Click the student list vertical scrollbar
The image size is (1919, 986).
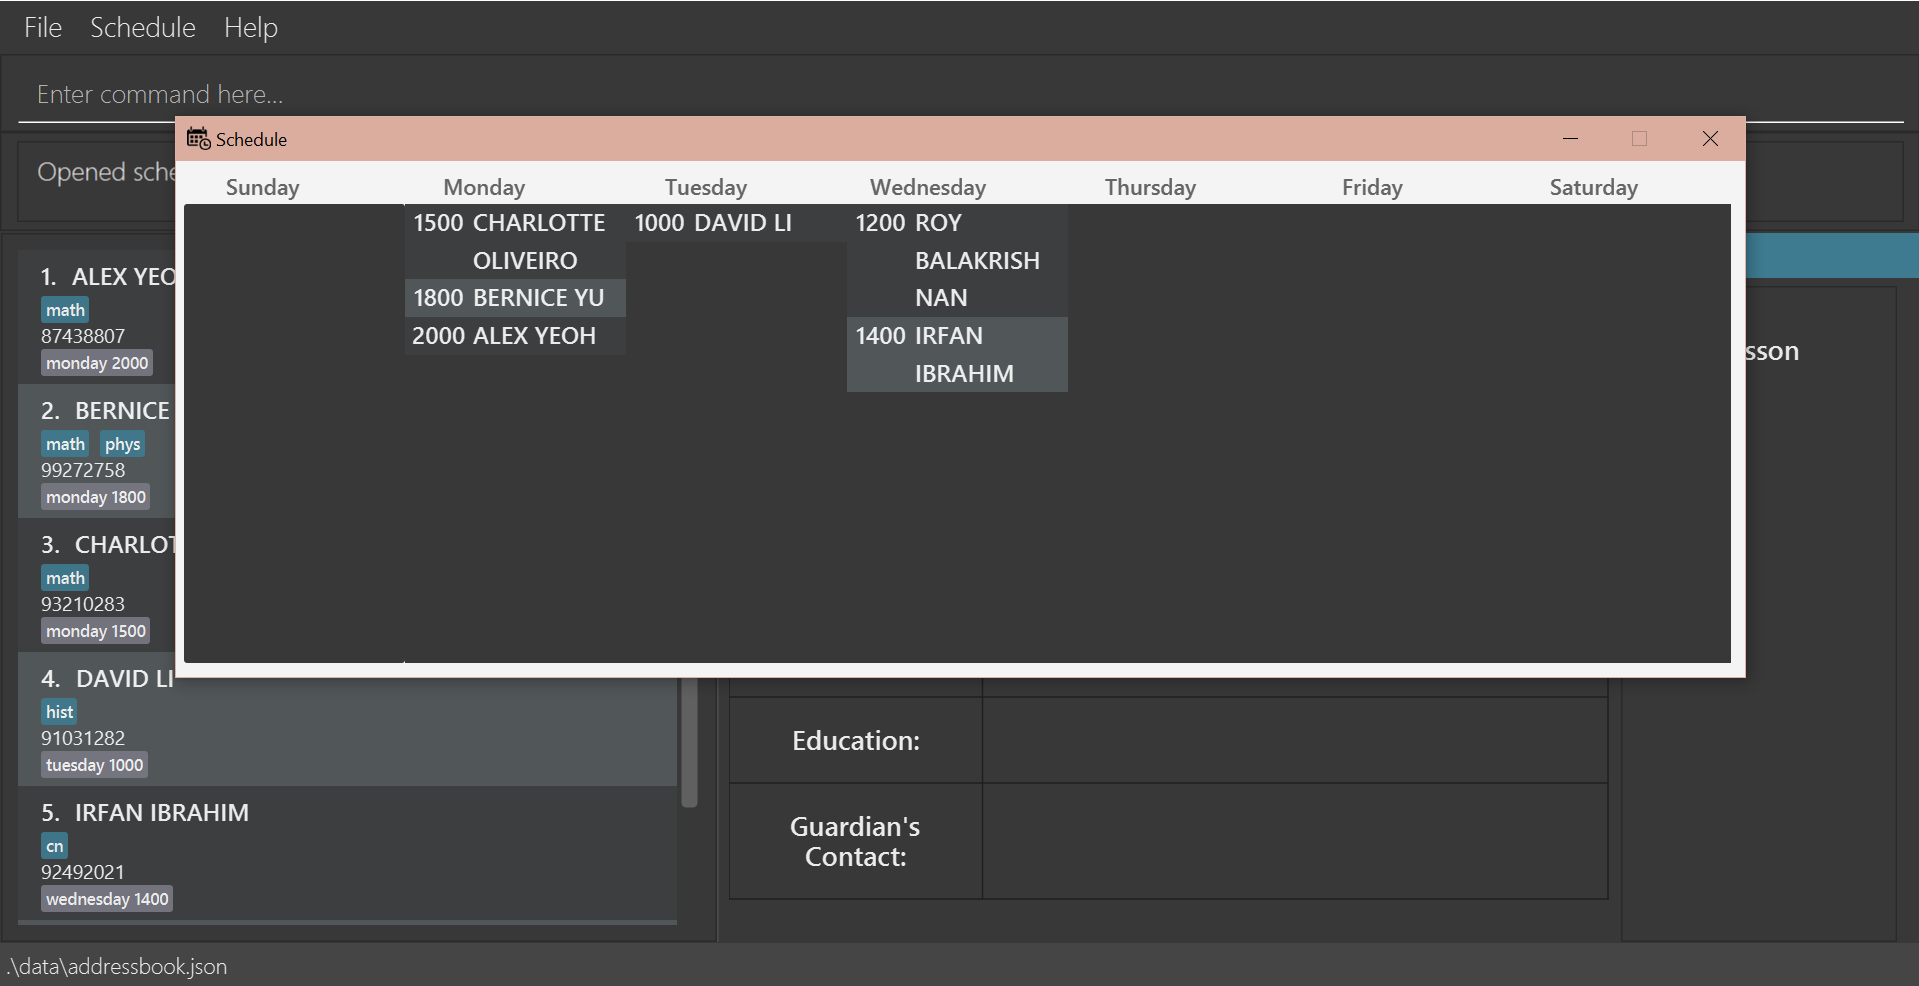click(689, 742)
